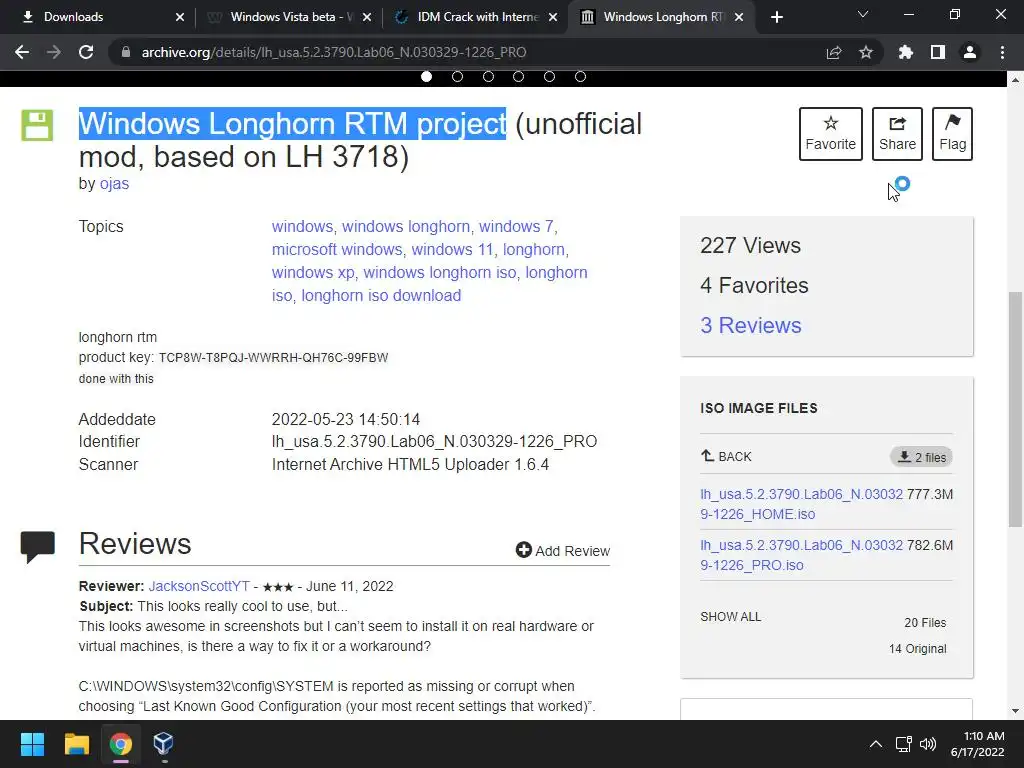
Task: Click the Favorite button
Action: (x=831, y=134)
